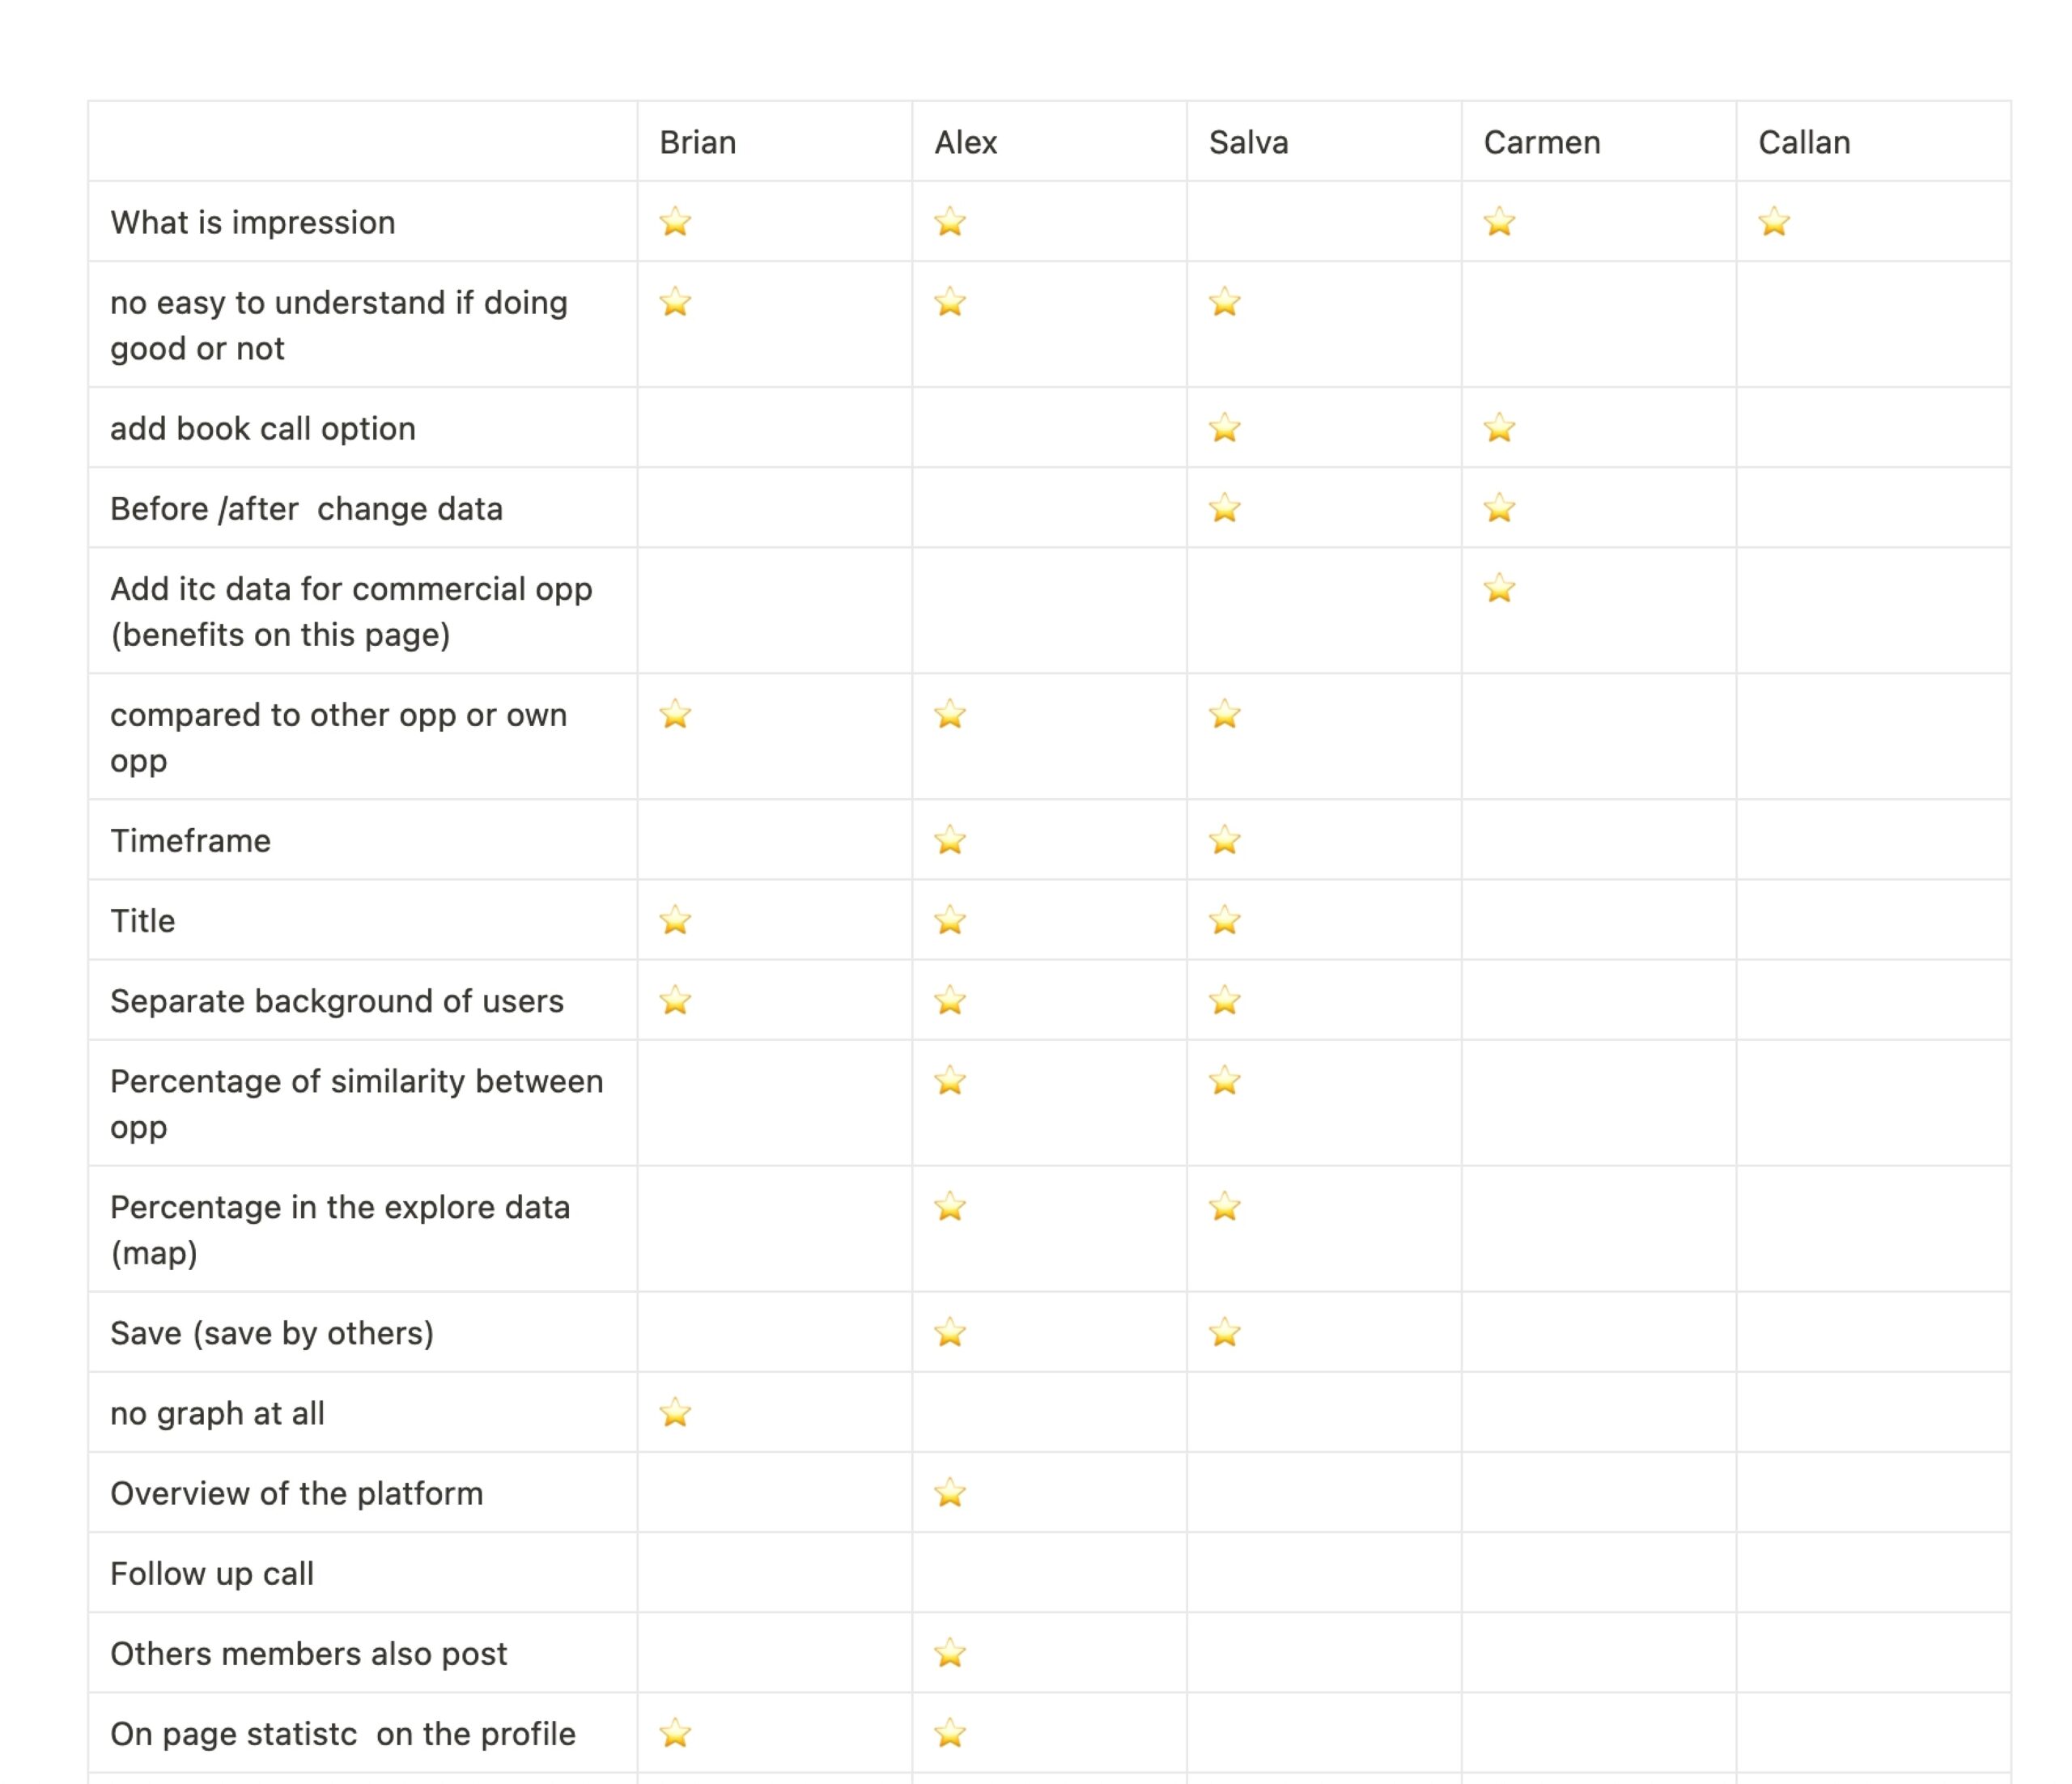Select Carmen's star for add book call option
The height and width of the screenshot is (1784, 2072).
1499,428
